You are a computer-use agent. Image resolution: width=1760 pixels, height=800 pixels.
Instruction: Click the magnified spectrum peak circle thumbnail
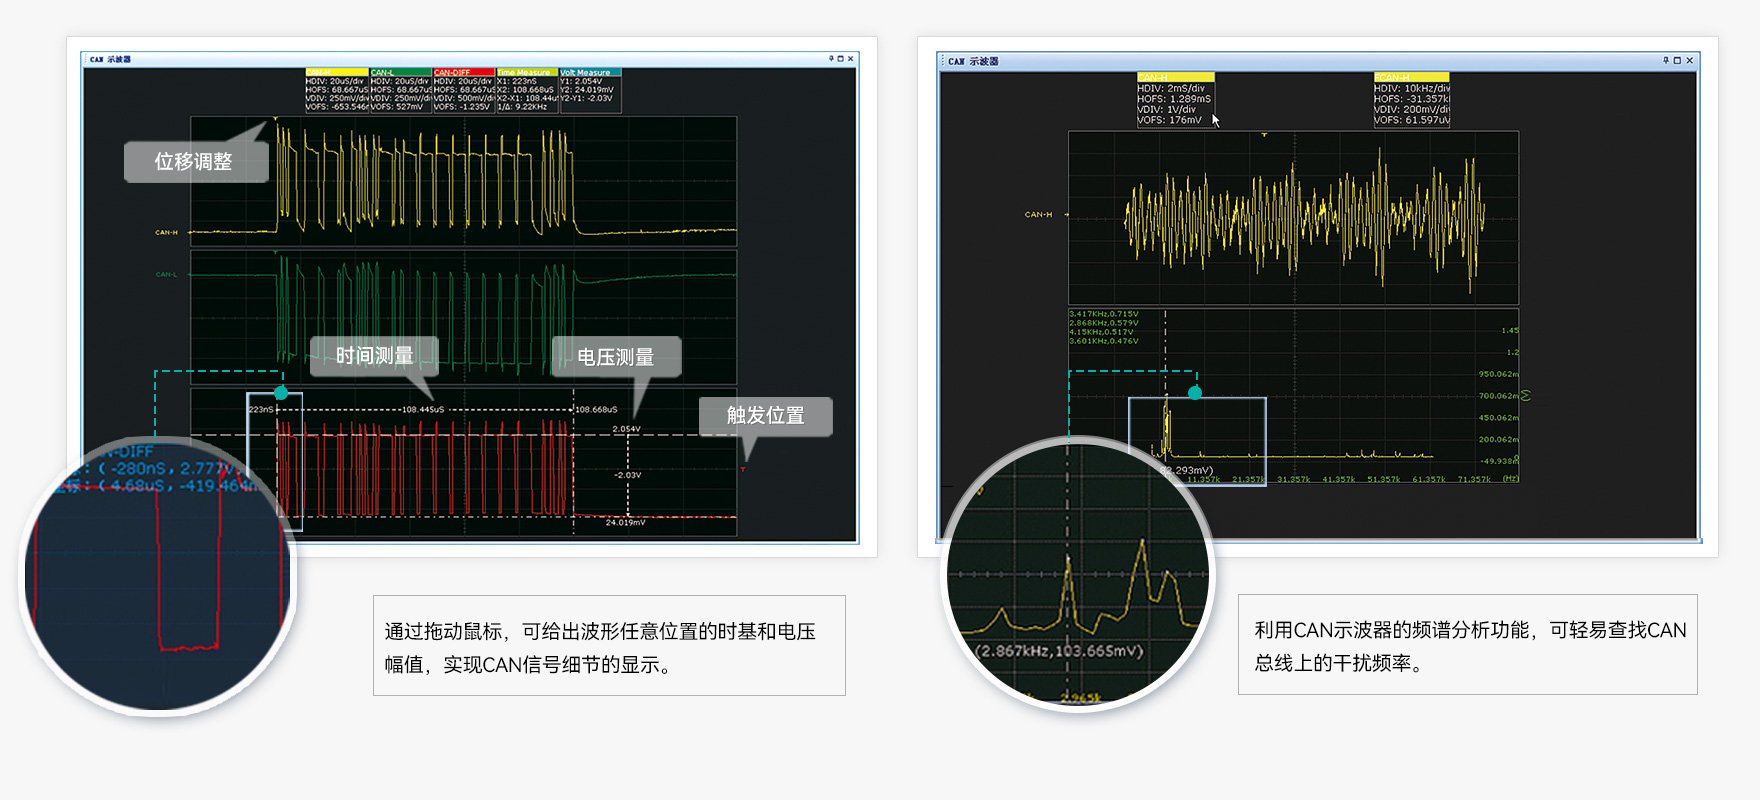[x=1078, y=574]
